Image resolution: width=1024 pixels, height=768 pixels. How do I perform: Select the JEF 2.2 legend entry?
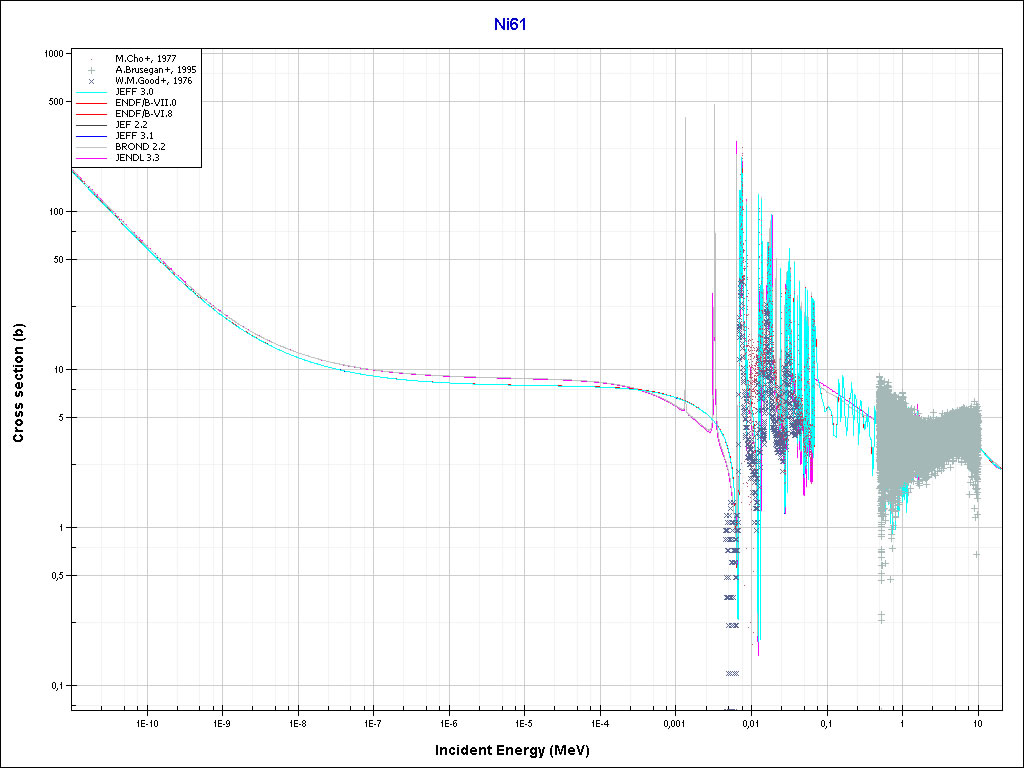131,125
